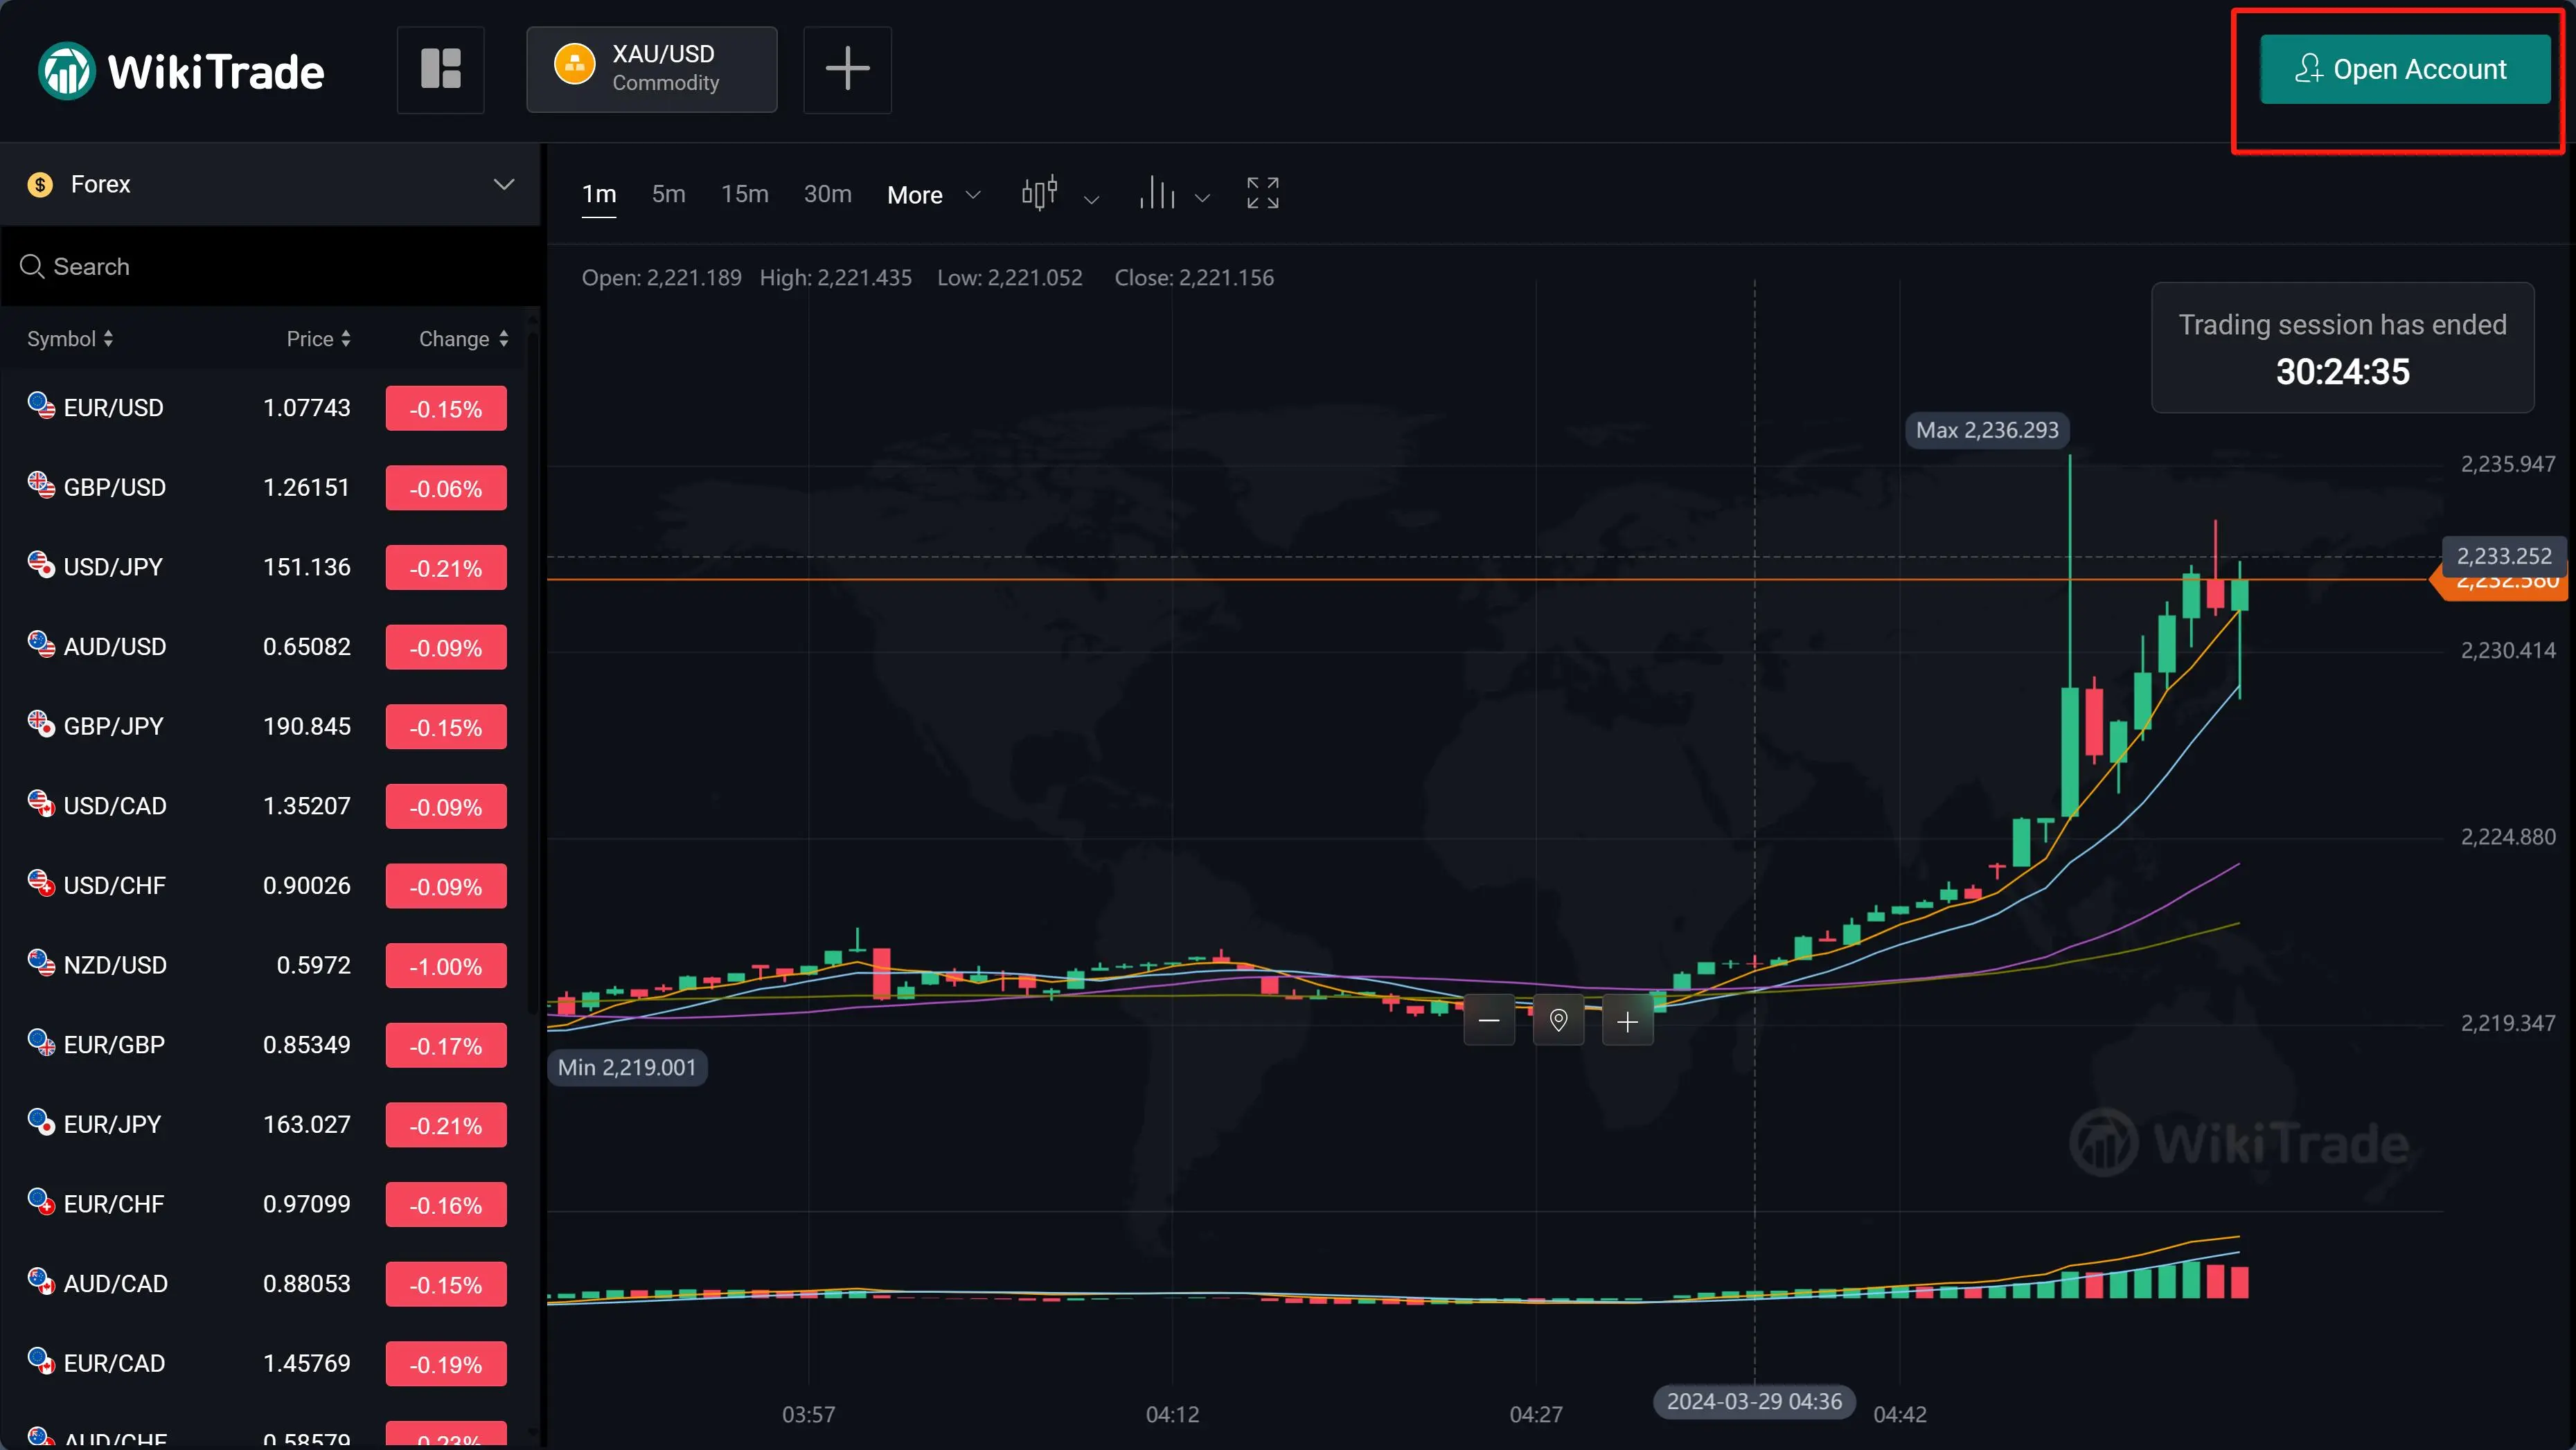Expand the indicators dropdown arrow
The height and width of the screenshot is (1450, 2576).
[1203, 199]
